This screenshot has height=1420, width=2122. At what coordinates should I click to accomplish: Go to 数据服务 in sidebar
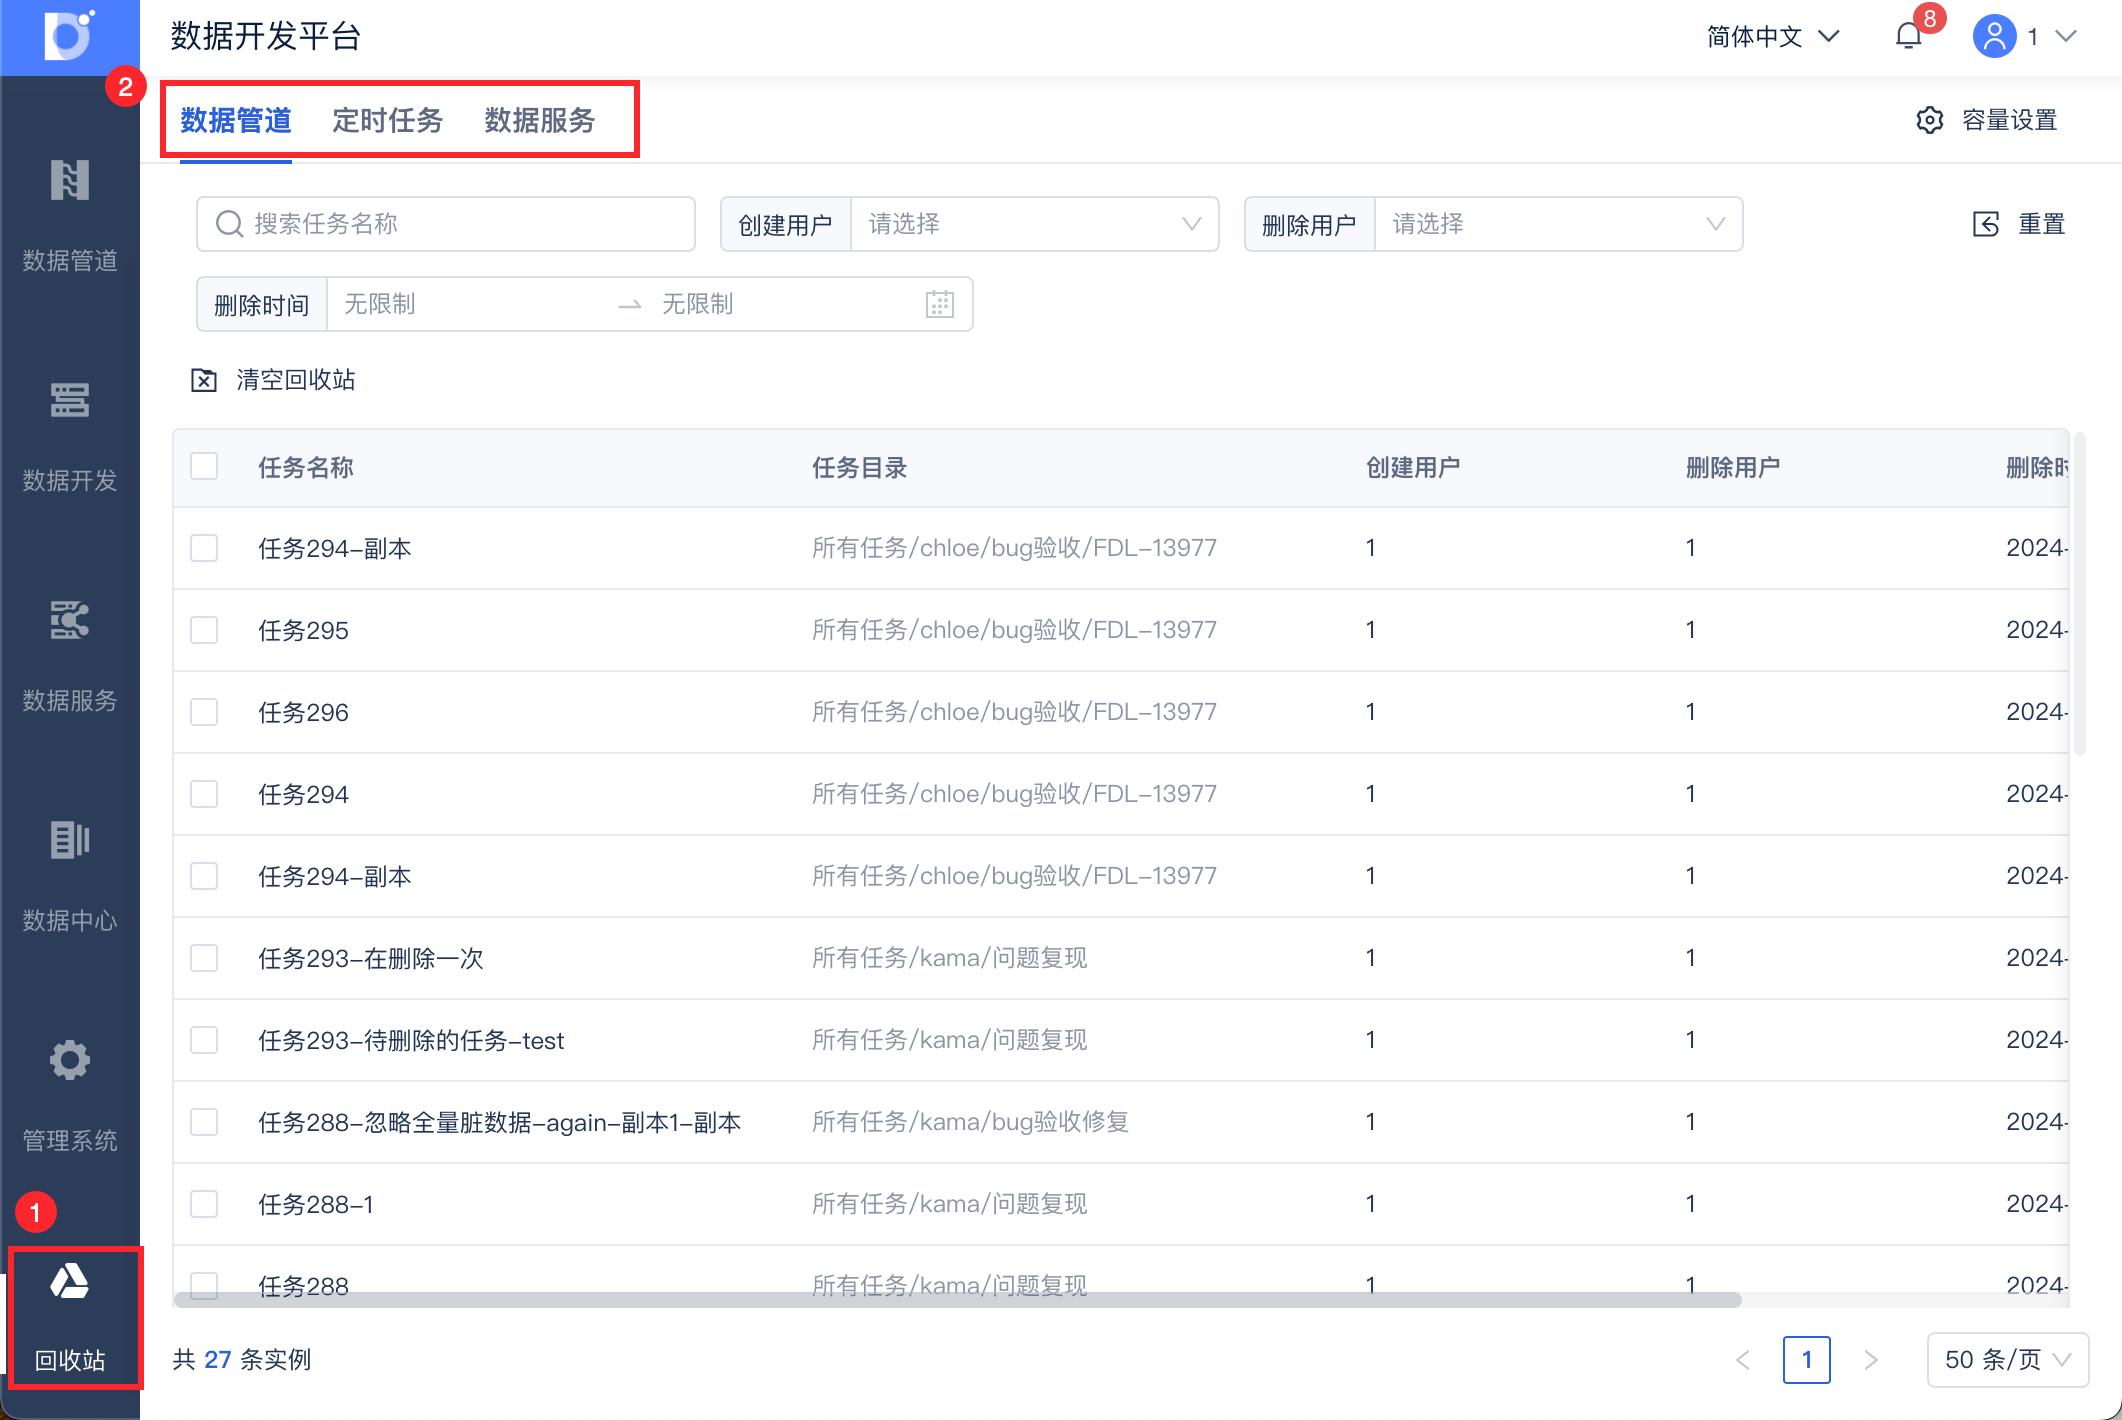69,621
